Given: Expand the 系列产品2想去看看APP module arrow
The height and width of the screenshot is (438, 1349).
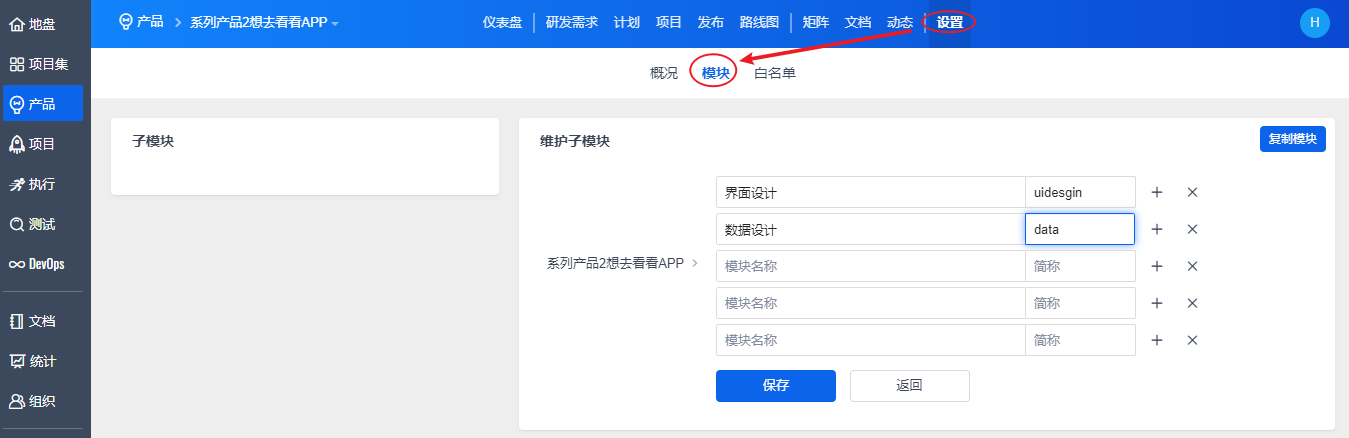Looking at the screenshot, I should 695,264.
